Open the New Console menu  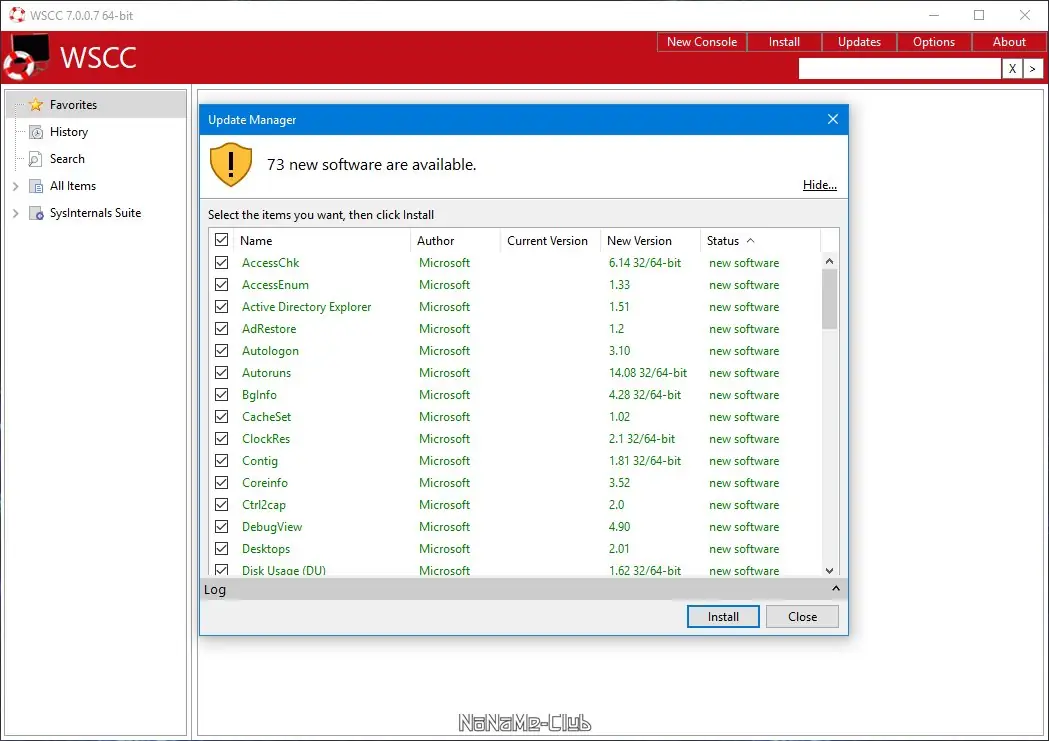(x=702, y=42)
